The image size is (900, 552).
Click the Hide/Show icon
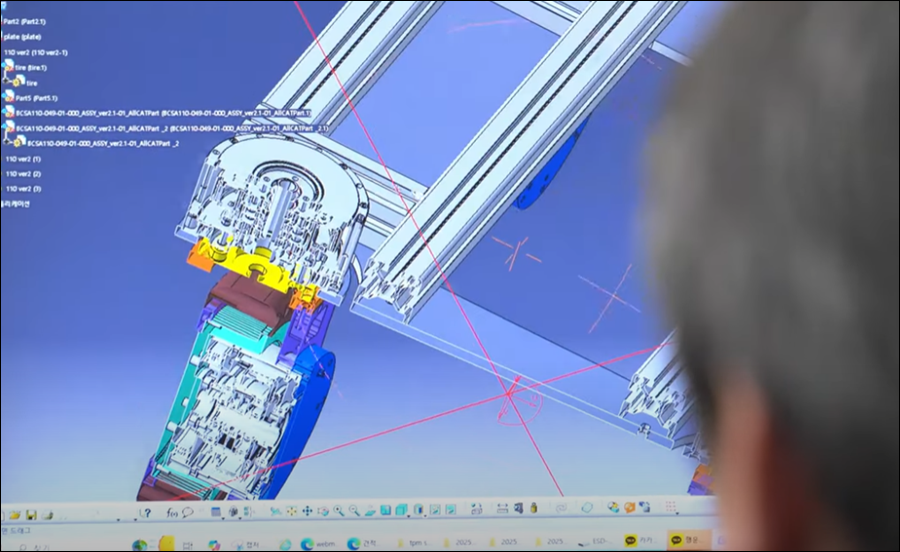(435, 510)
